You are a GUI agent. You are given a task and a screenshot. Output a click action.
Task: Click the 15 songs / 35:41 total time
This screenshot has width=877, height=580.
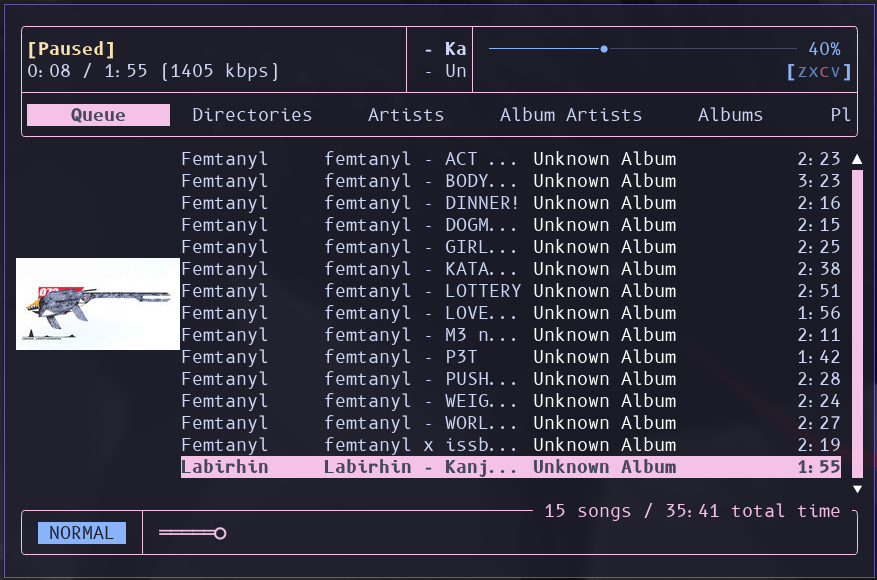click(692, 511)
